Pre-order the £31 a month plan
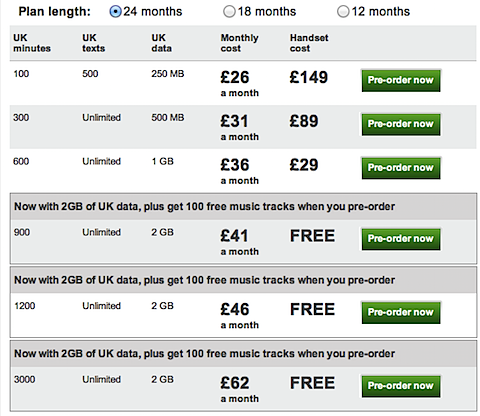Image resolution: width=480 pixels, height=416 pixels. (401, 124)
